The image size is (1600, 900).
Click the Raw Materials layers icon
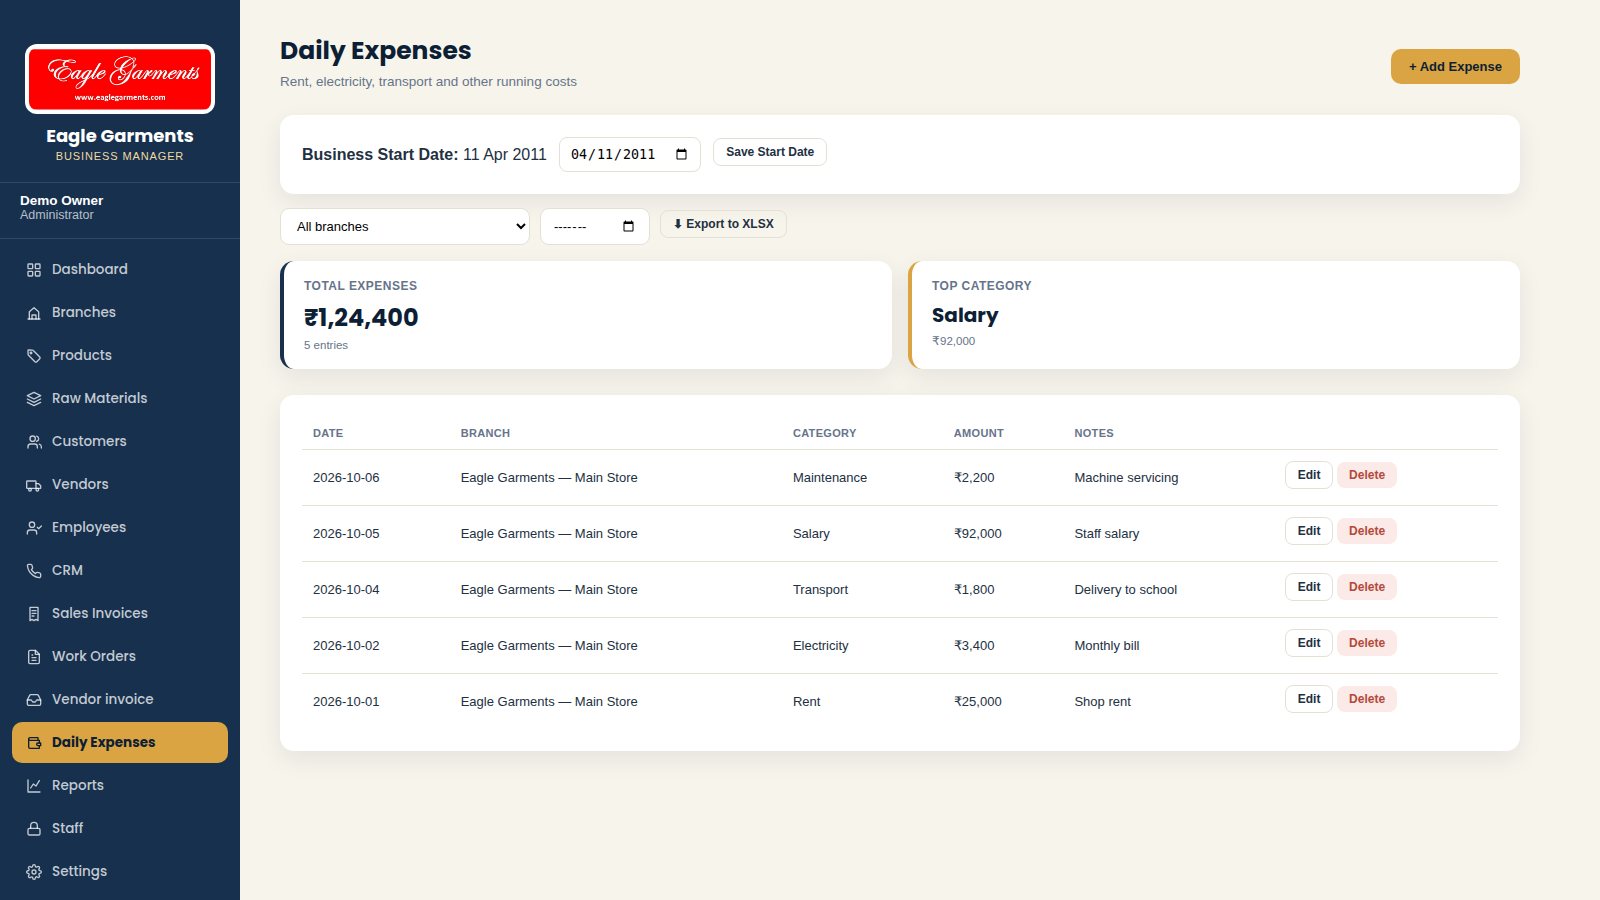(x=34, y=399)
